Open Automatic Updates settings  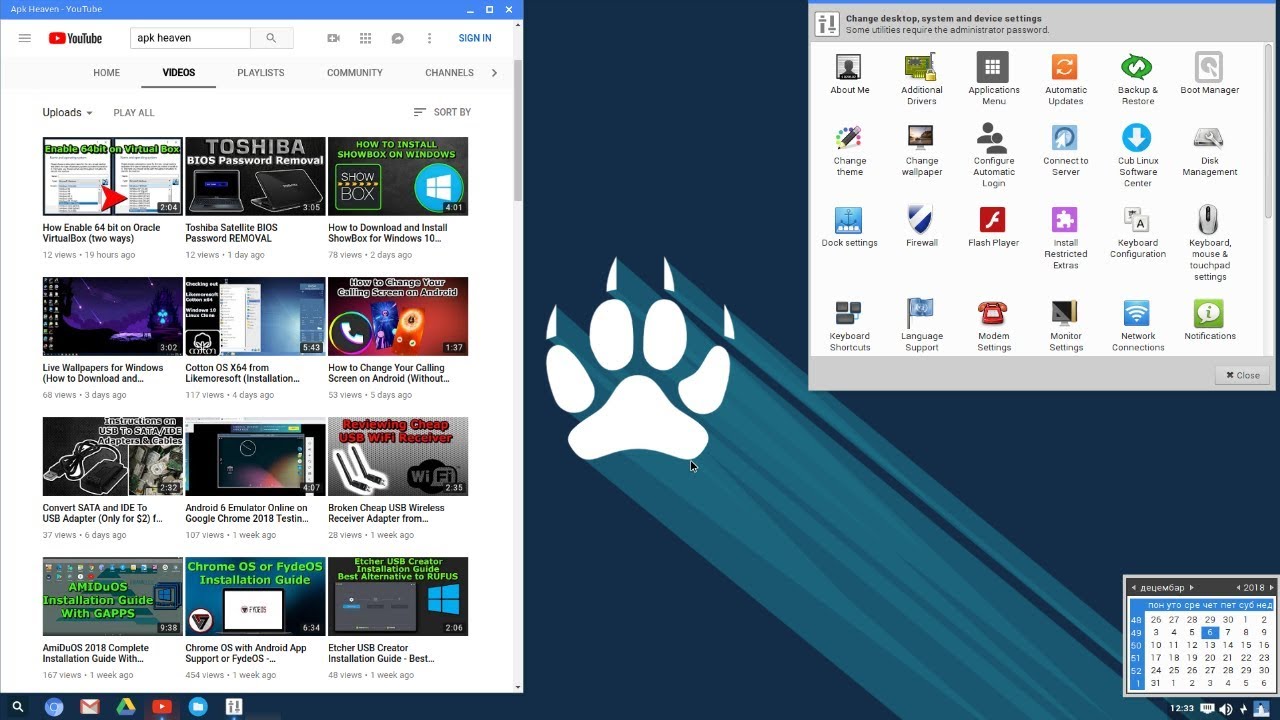click(x=1065, y=79)
